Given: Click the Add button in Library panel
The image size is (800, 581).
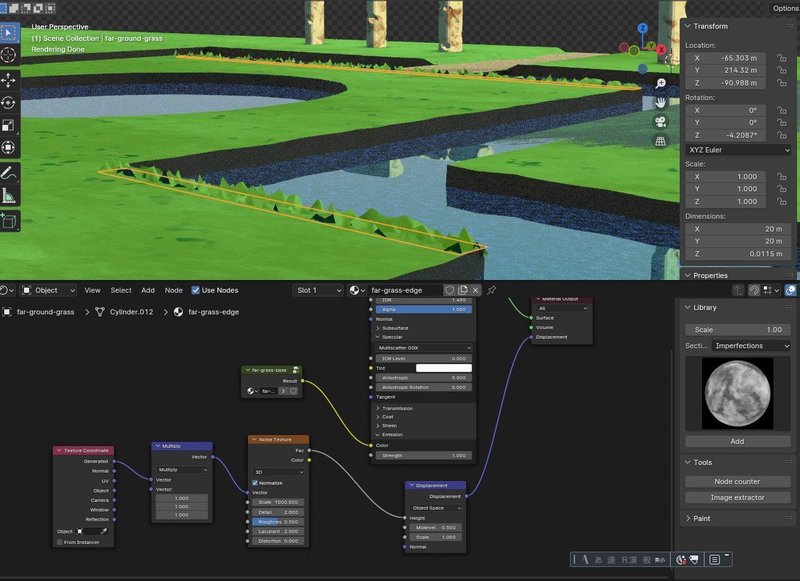Looking at the screenshot, I should pyautogui.click(x=737, y=441).
